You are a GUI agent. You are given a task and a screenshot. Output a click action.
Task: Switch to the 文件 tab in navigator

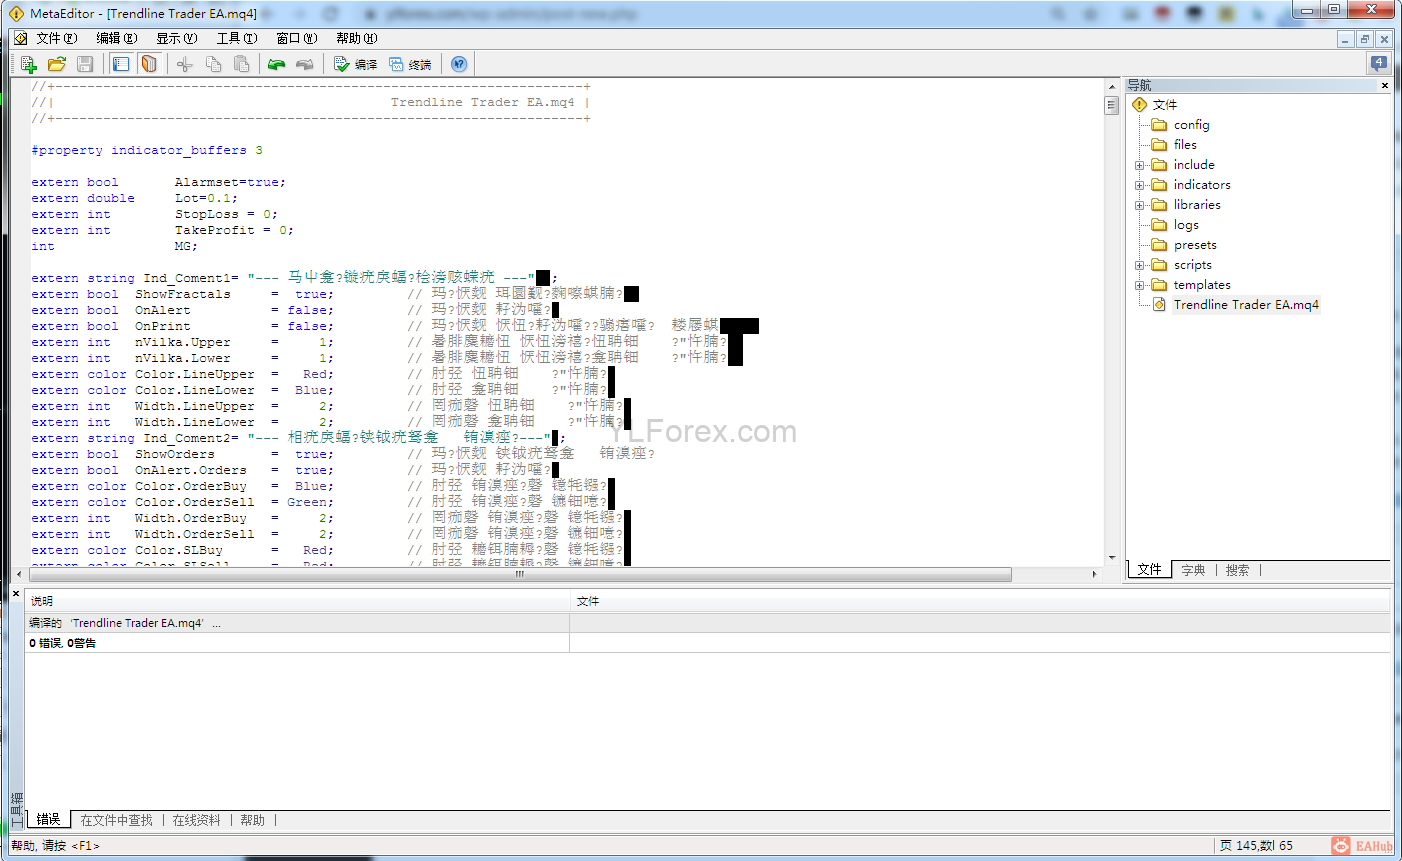[x=1149, y=570]
